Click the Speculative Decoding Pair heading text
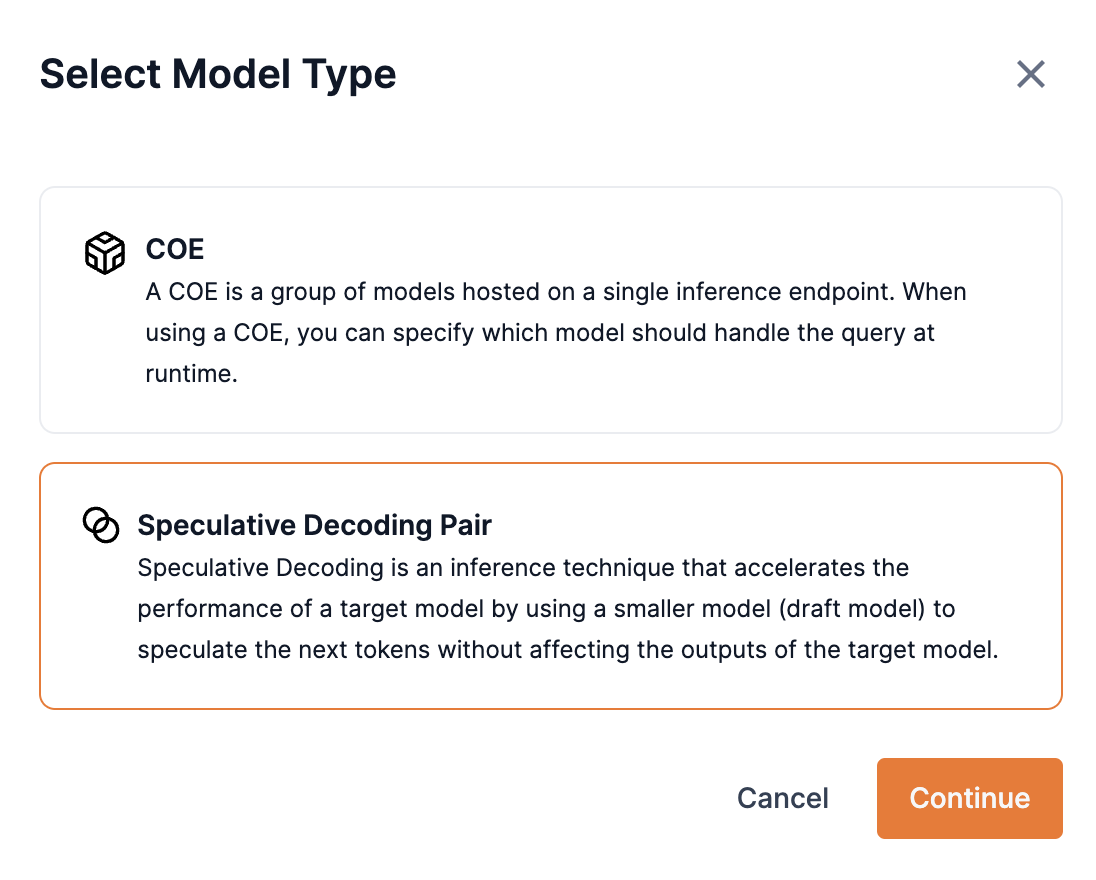This screenshot has width=1096, height=880. (x=314, y=524)
